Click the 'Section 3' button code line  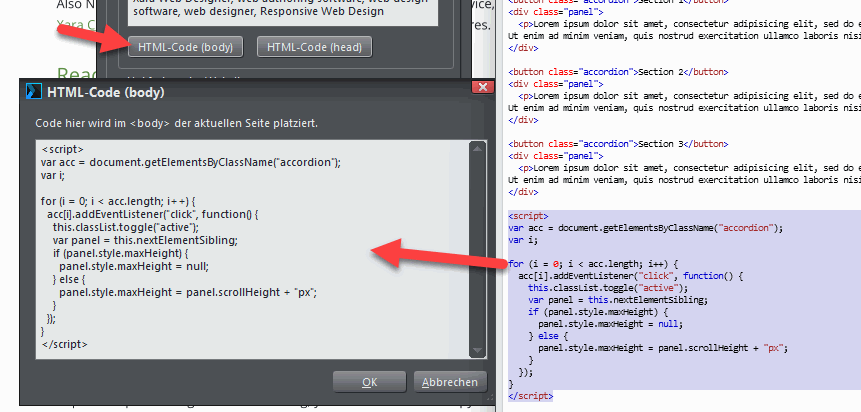click(x=618, y=144)
